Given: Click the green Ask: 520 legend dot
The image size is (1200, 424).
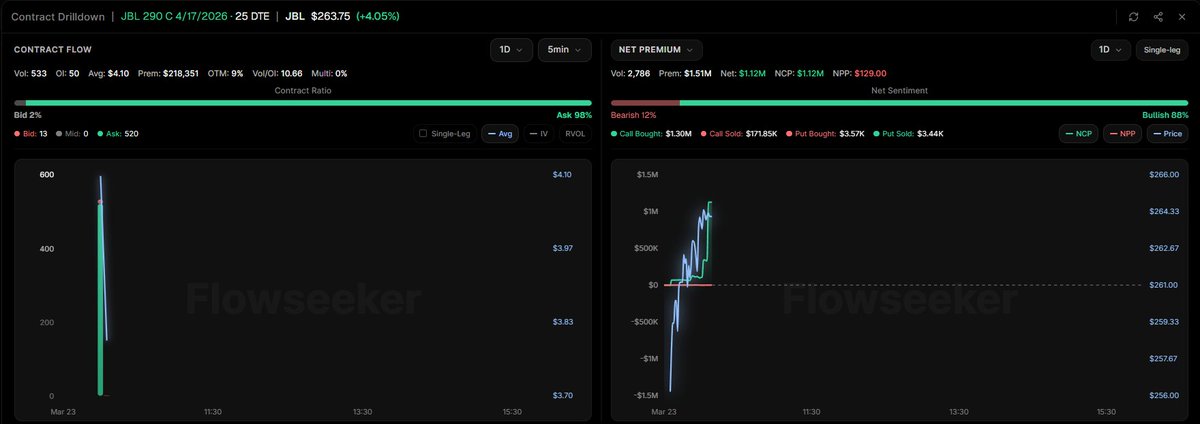Looking at the screenshot, I should tap(101, 133).
